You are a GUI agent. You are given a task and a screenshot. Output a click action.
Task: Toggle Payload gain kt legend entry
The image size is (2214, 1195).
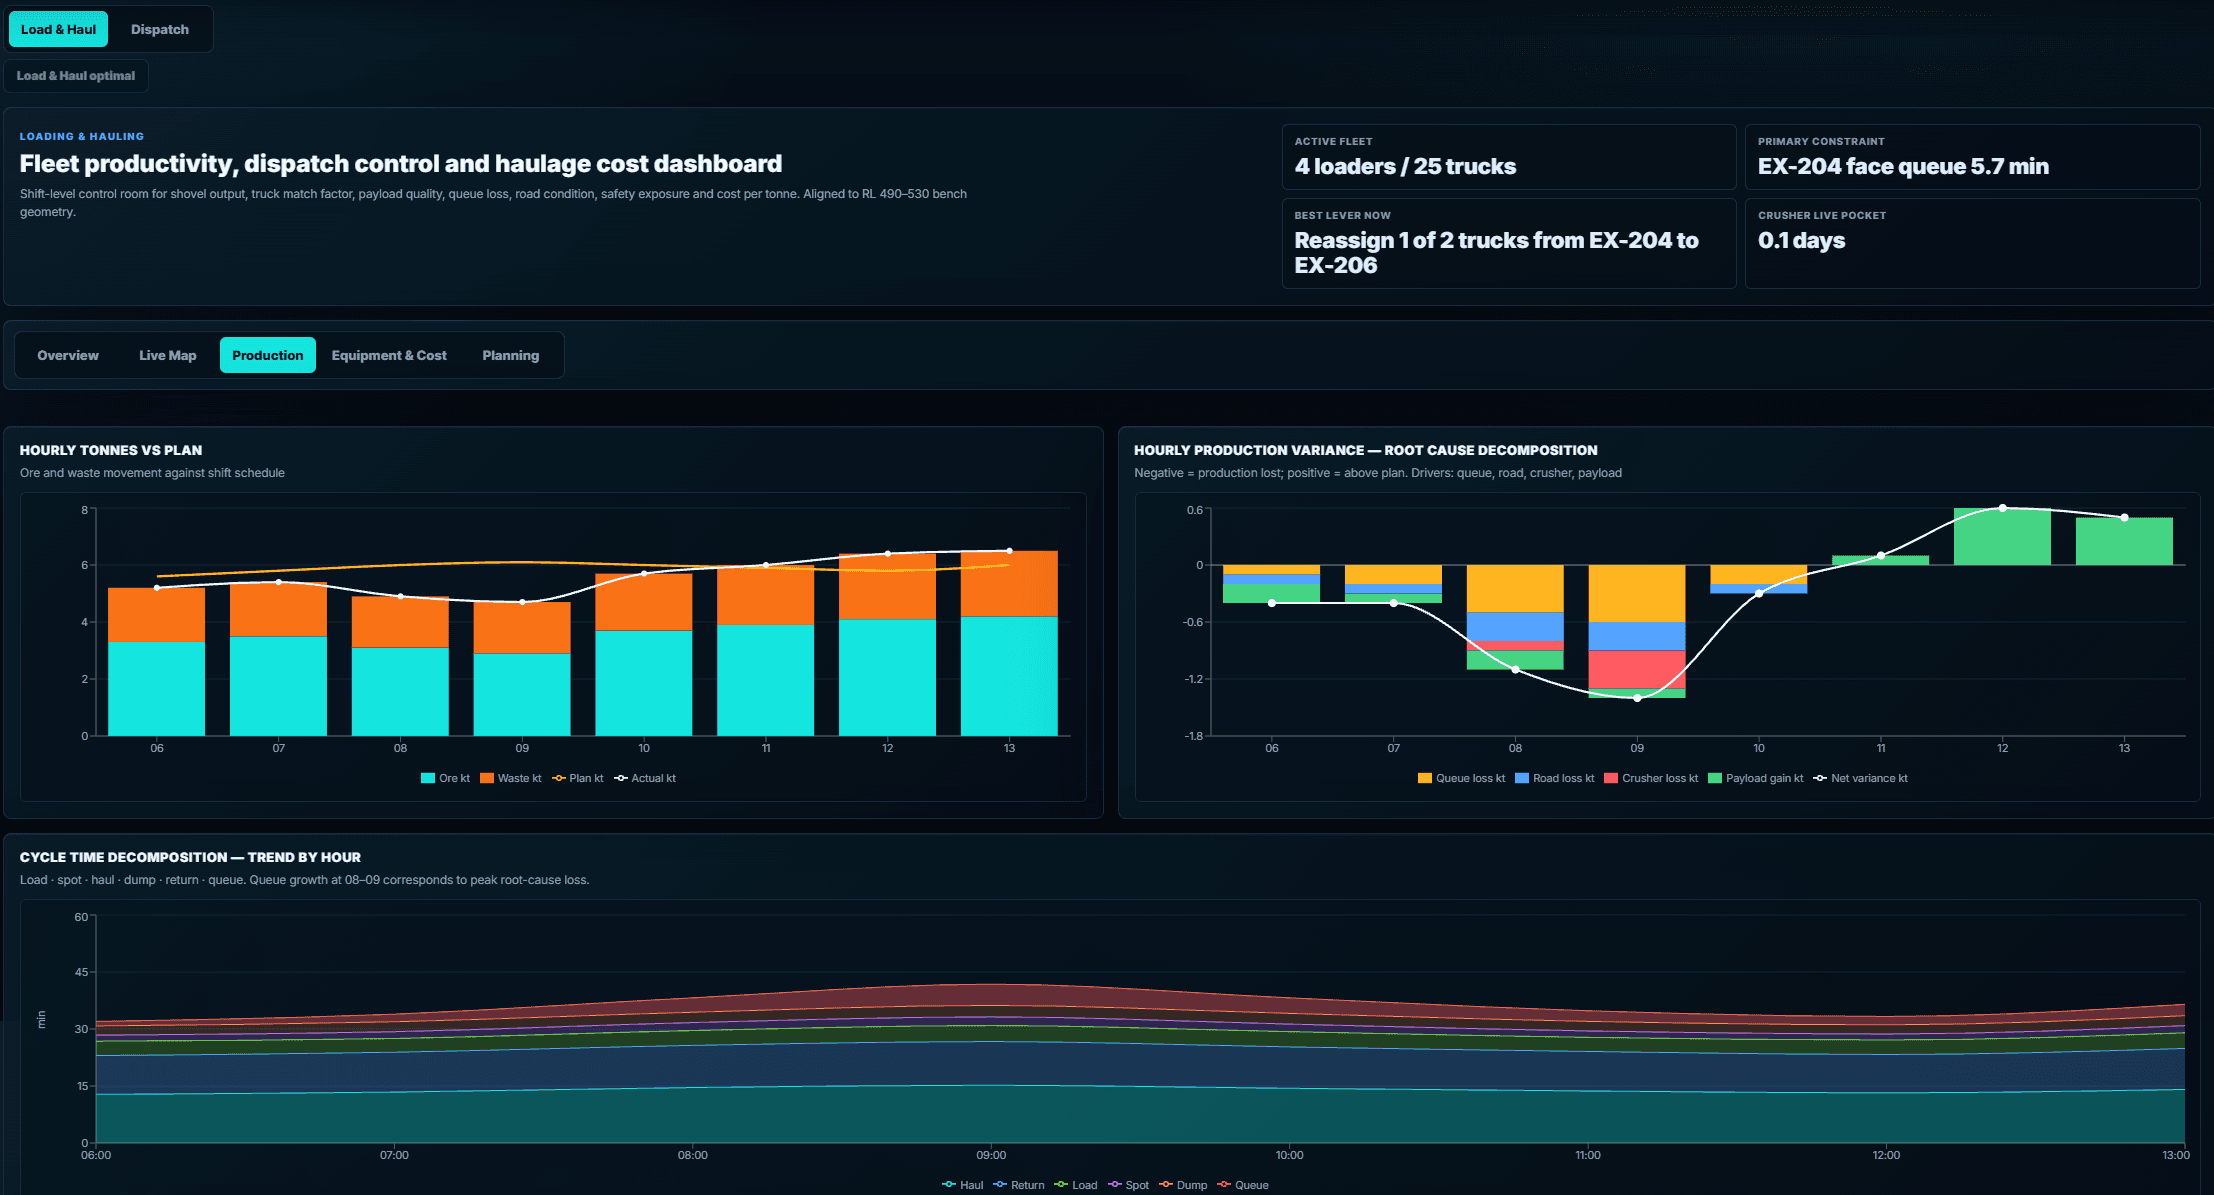click(x=1756, y=778)
